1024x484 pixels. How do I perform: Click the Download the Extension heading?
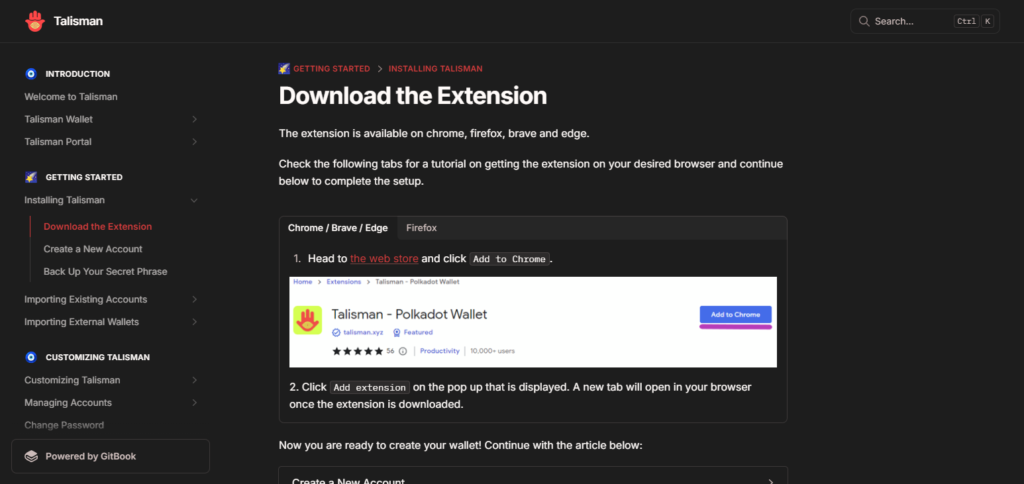413,96
